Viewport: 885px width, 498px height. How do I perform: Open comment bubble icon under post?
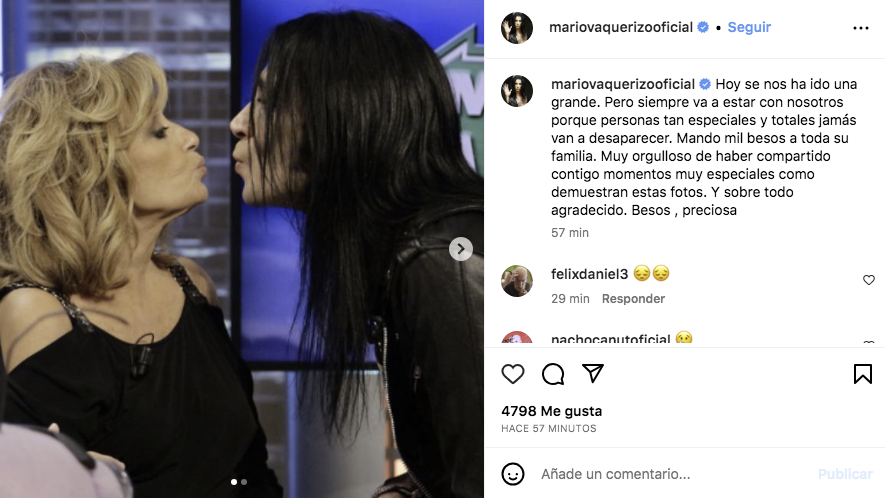(553, 374)
